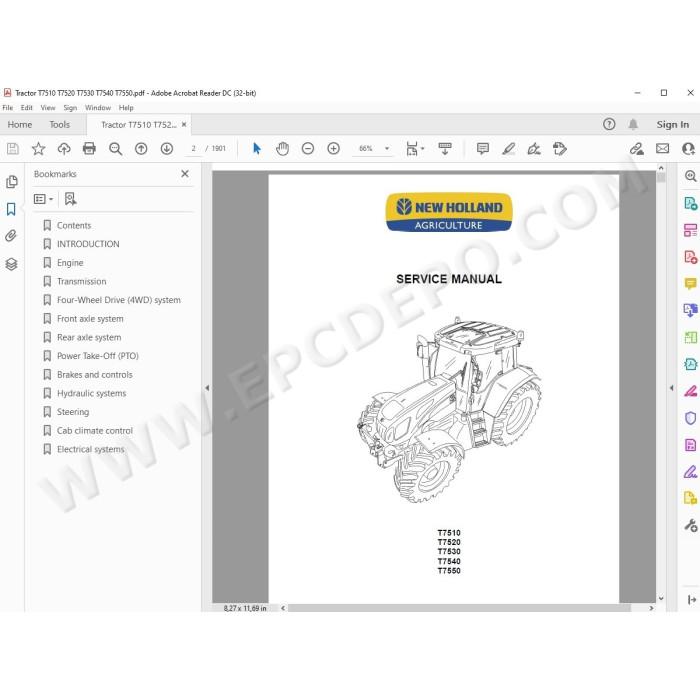Click the horizontal scrollbar

point(459,608)
